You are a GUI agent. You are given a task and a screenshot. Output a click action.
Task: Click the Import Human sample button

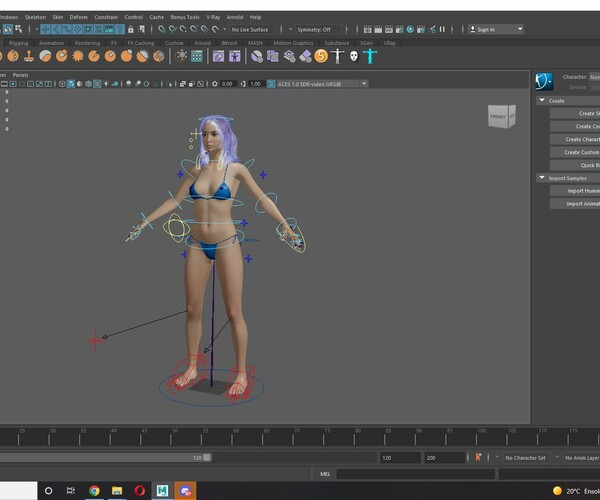(575, 191)
